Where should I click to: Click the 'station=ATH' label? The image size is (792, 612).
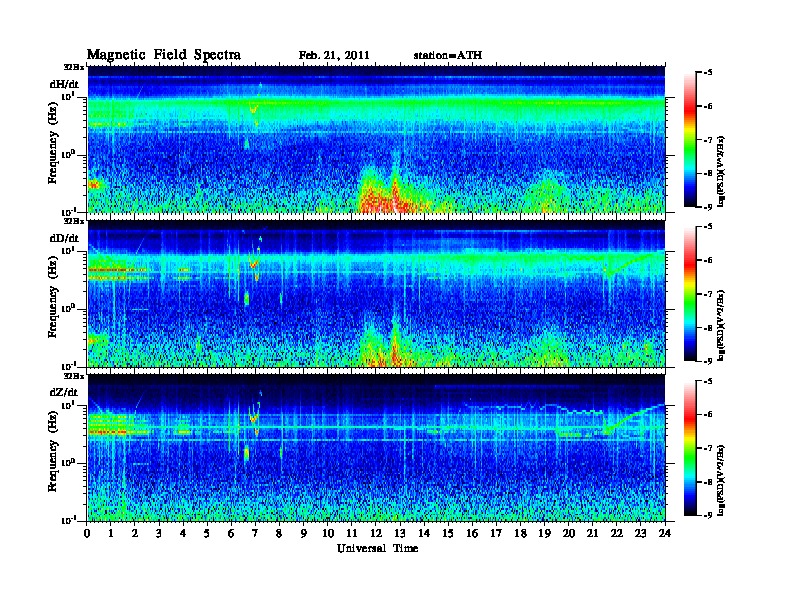(x=448, y=55)
